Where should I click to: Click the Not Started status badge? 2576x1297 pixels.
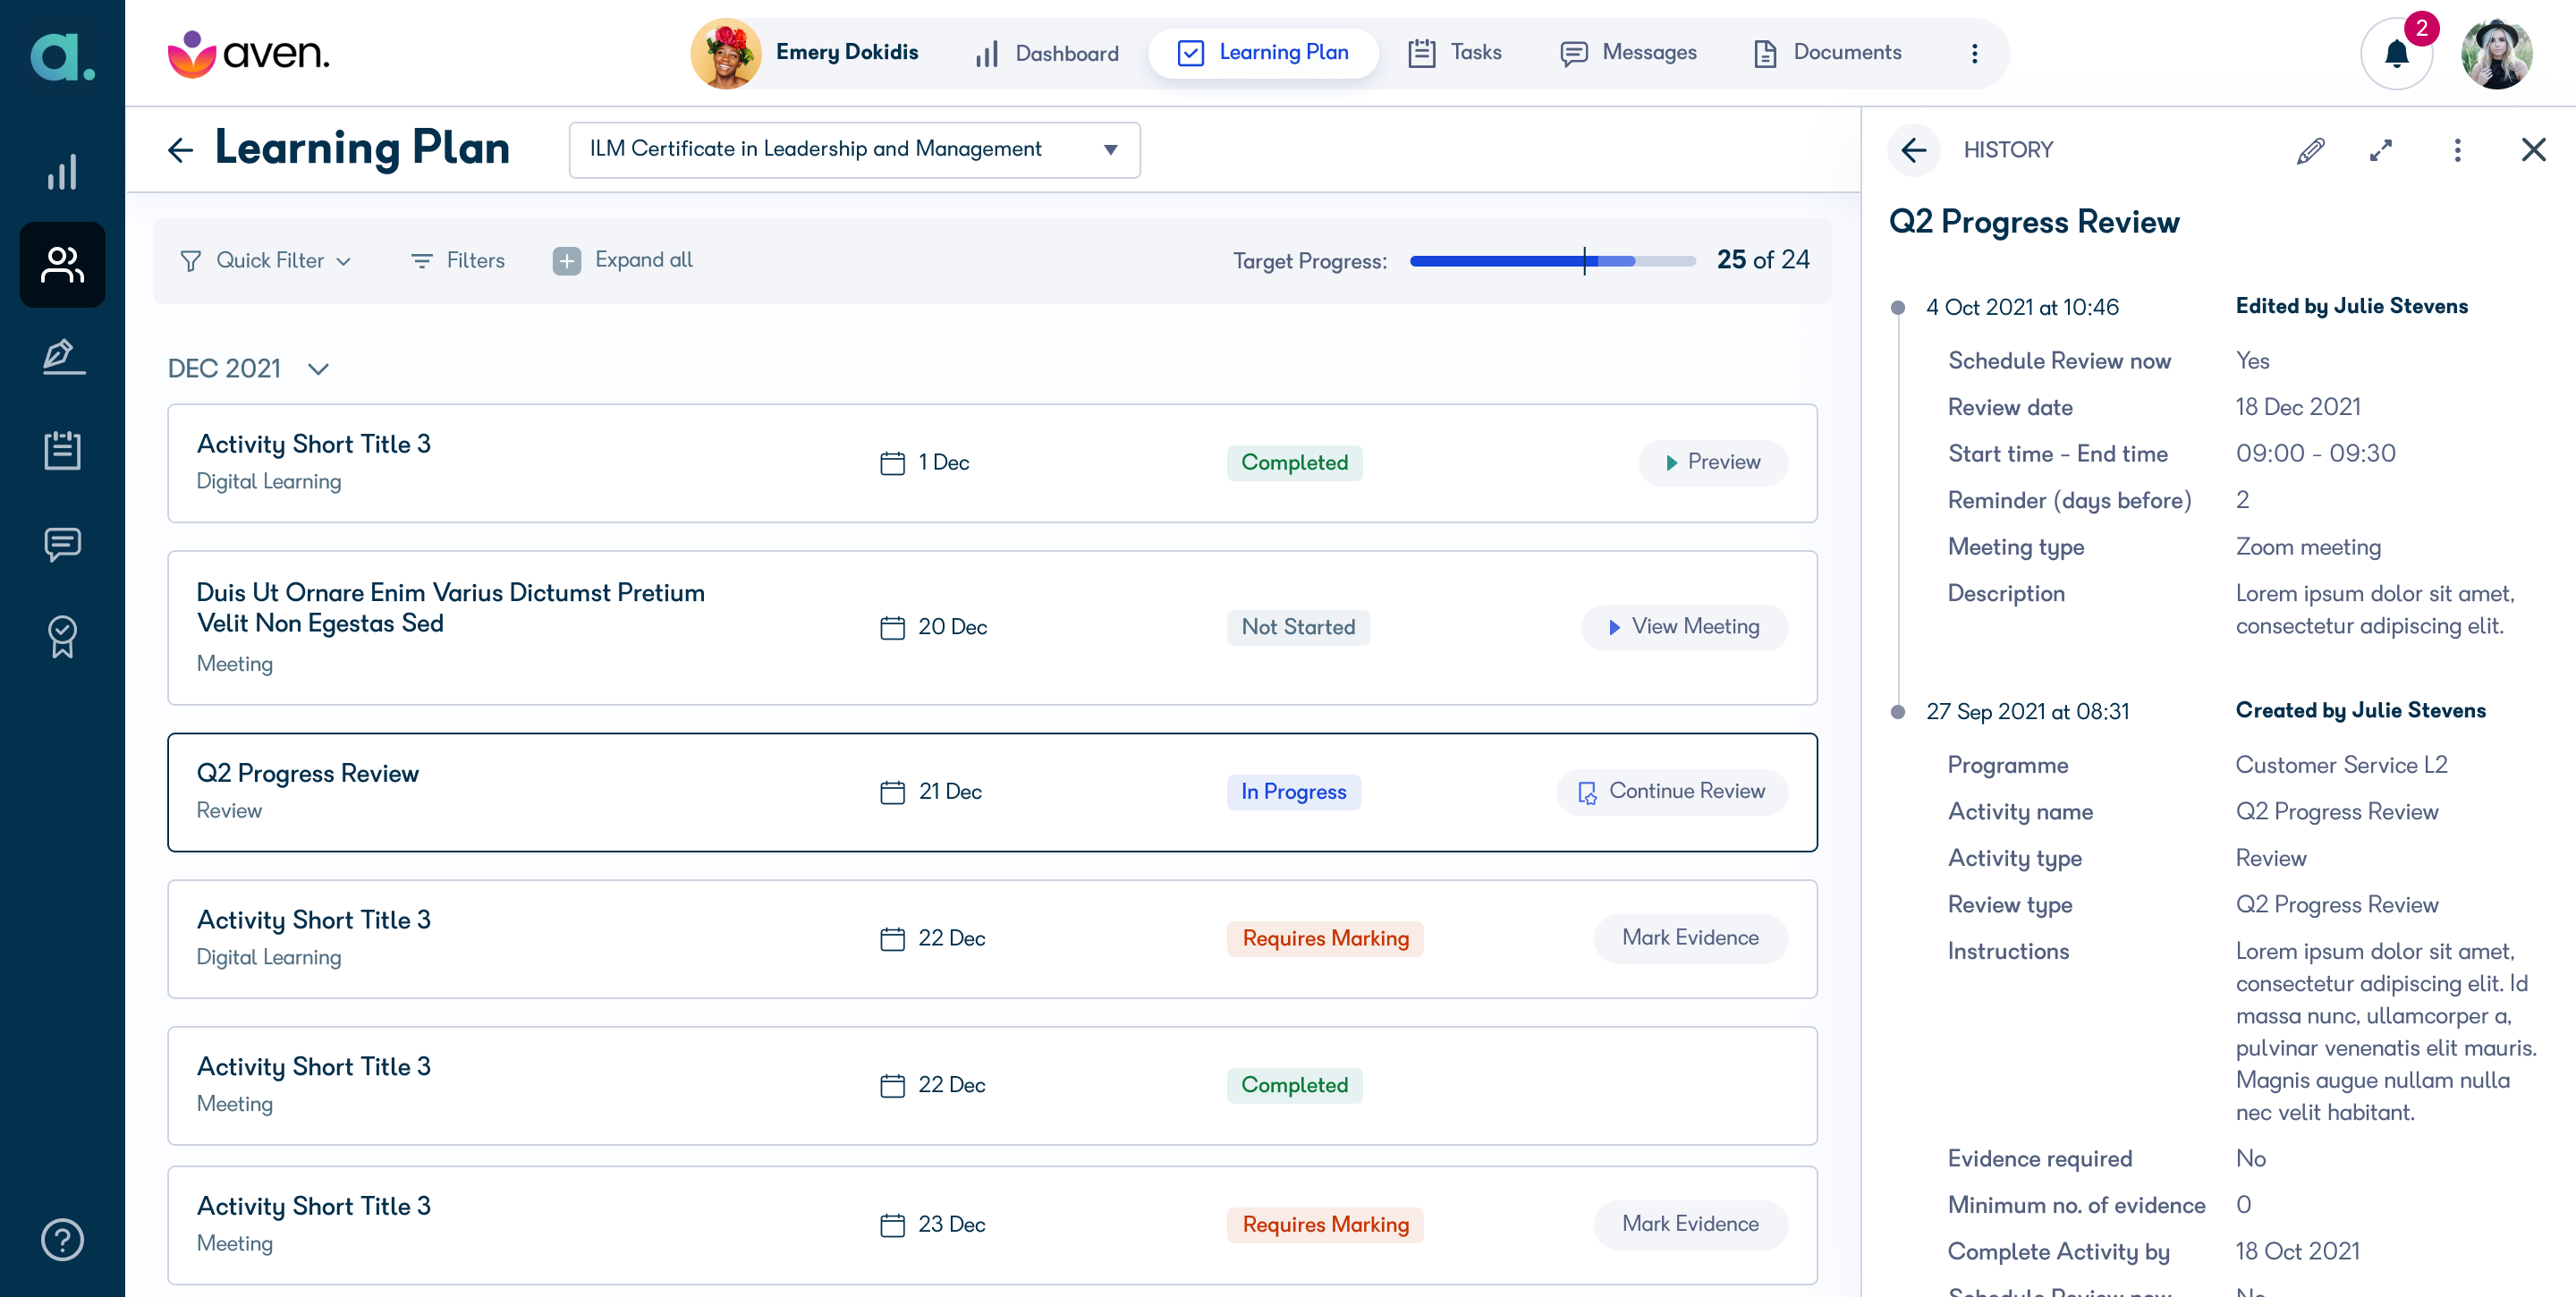click(1298, 627)
